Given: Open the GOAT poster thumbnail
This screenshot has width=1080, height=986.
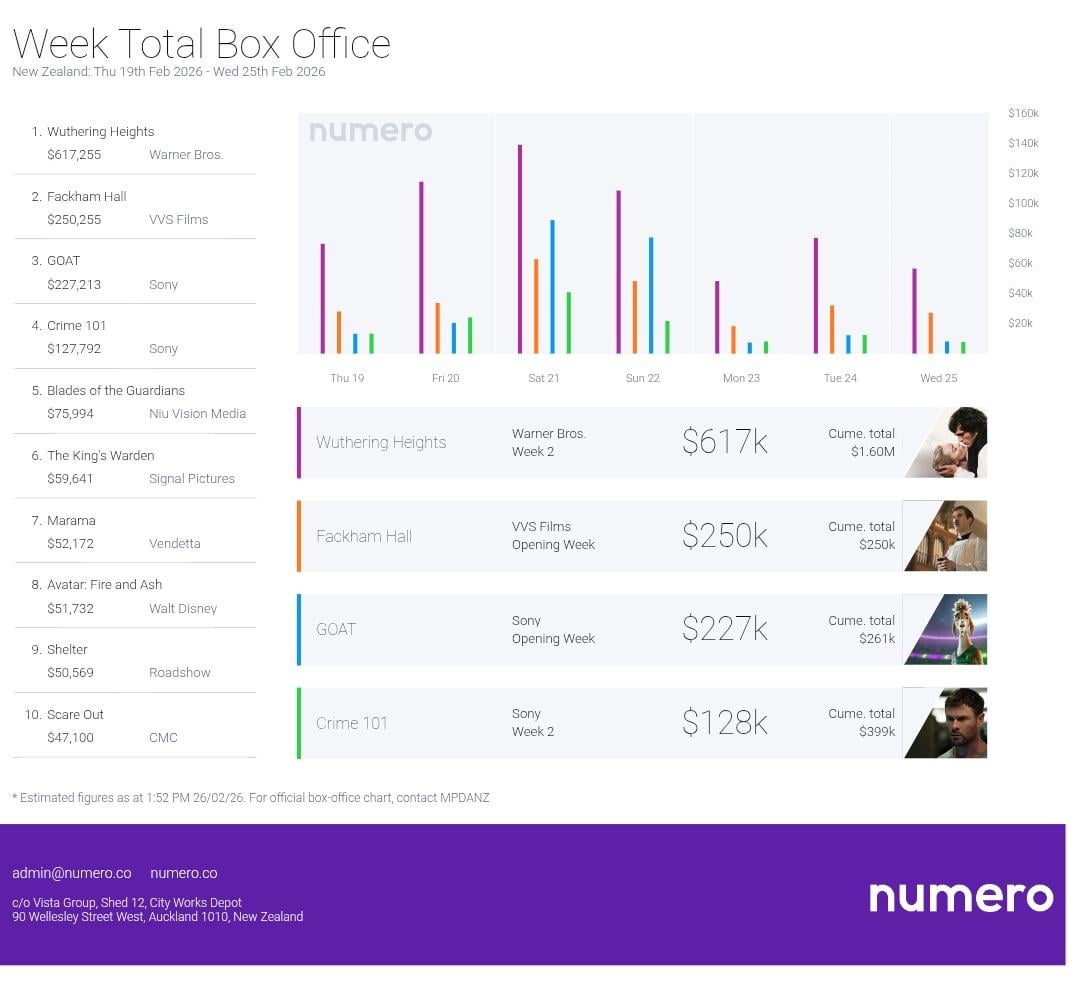Looking at the screenshot, I should click(946, 629).
